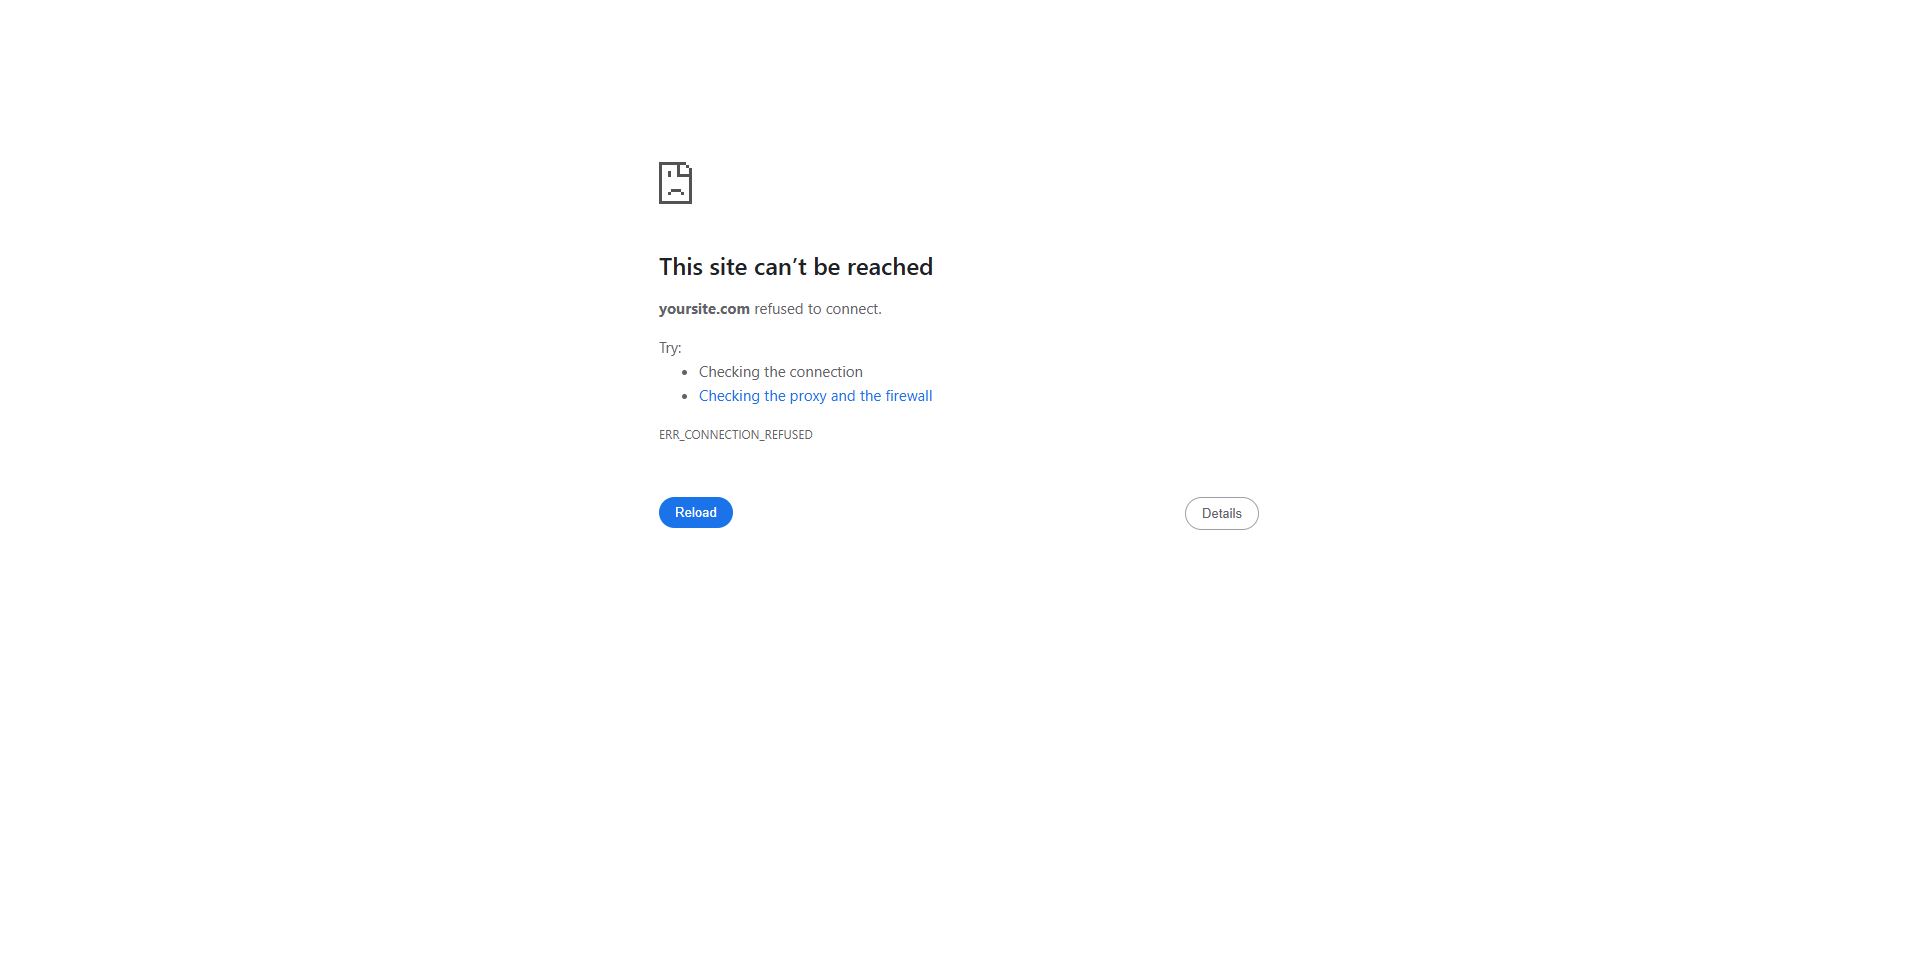Click the word 'firewall' in the blue link
The width and height of the screenshot is (1919, 958).
[x=909, y=396]
